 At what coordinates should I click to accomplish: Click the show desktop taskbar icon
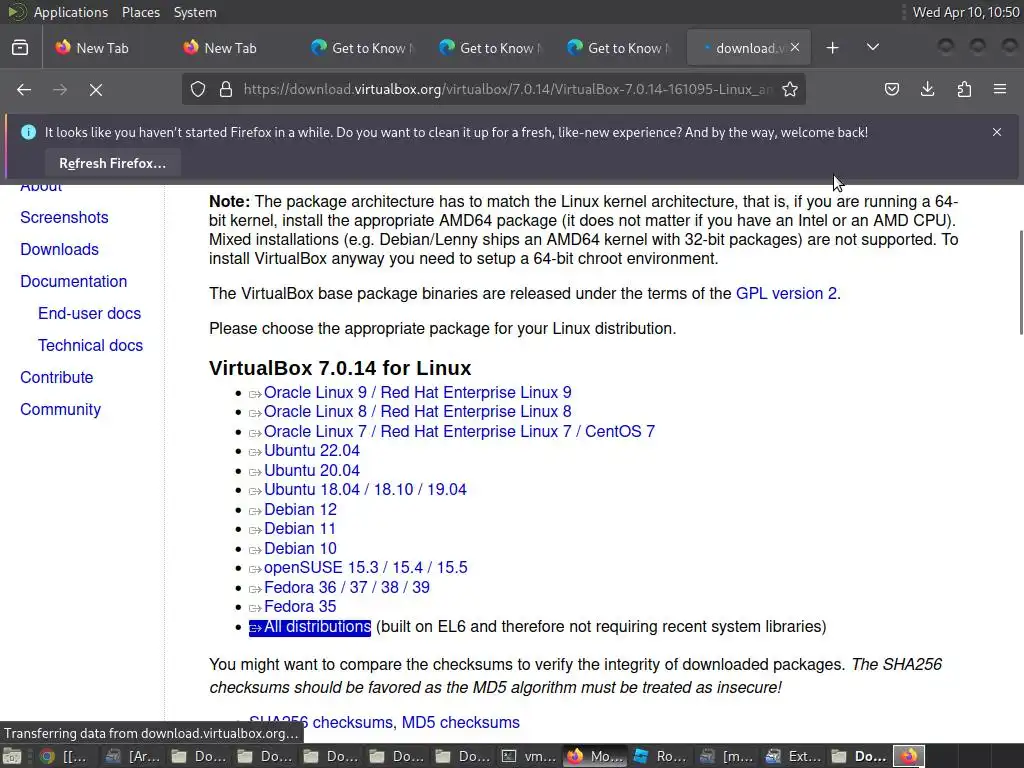[x=12, y=756]
